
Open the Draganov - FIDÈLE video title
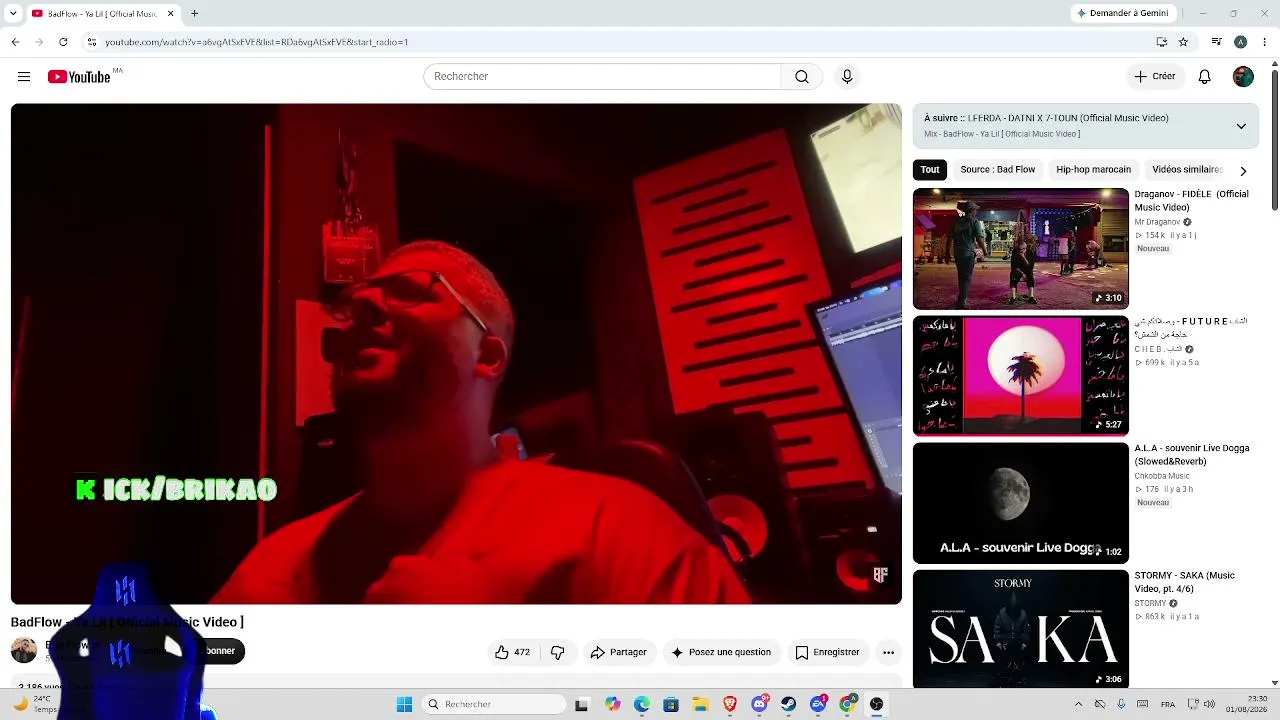coord(1191,201)
